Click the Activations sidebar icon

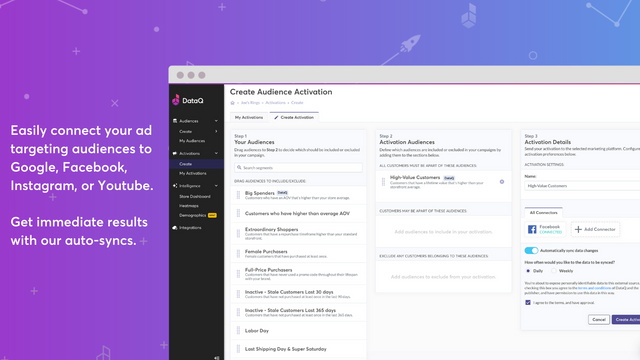pyautogui.click(x=175, y=153)
